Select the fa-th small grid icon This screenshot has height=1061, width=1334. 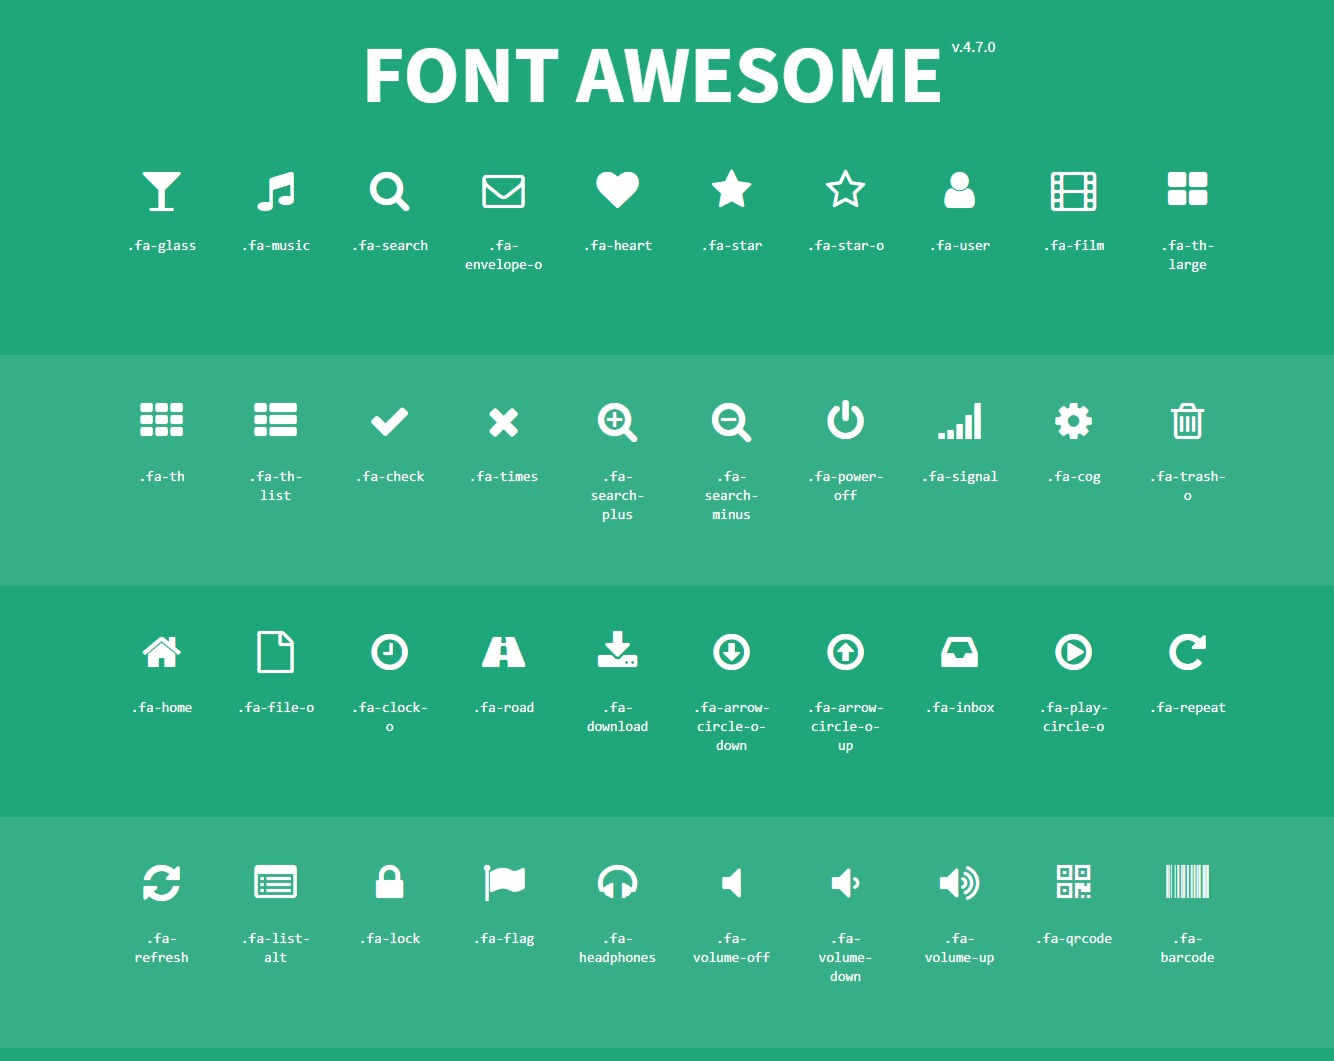161,420
